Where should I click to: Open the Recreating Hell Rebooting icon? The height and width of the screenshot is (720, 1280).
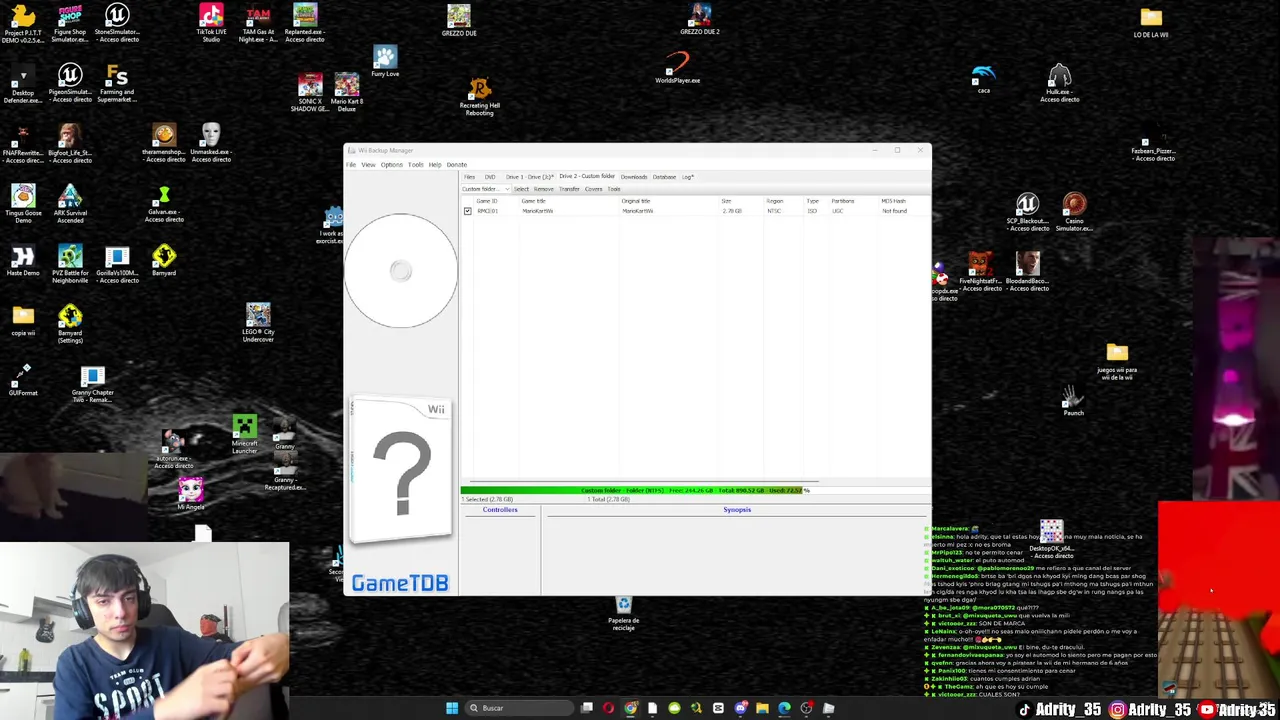(480, 97)
